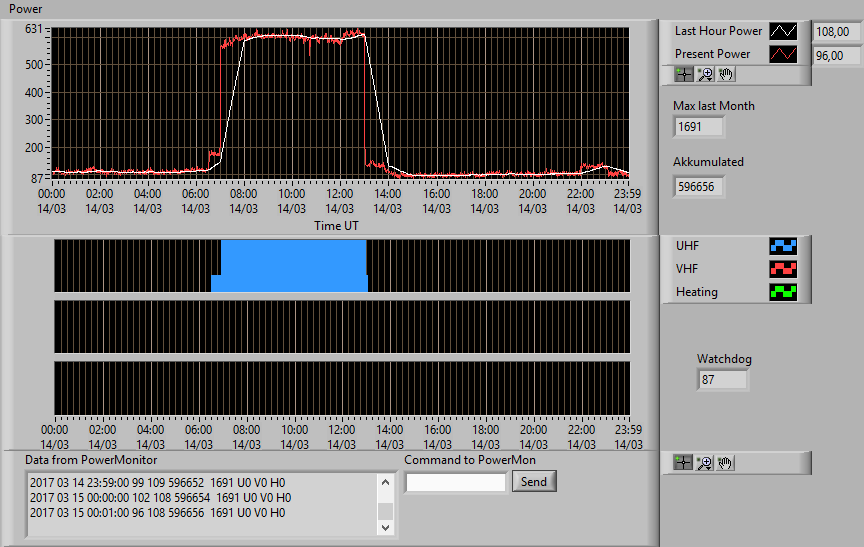This screenshot has width=864, height=547.
Task: Open the UHF blue plot style swatch
Action: pos(783,246)
